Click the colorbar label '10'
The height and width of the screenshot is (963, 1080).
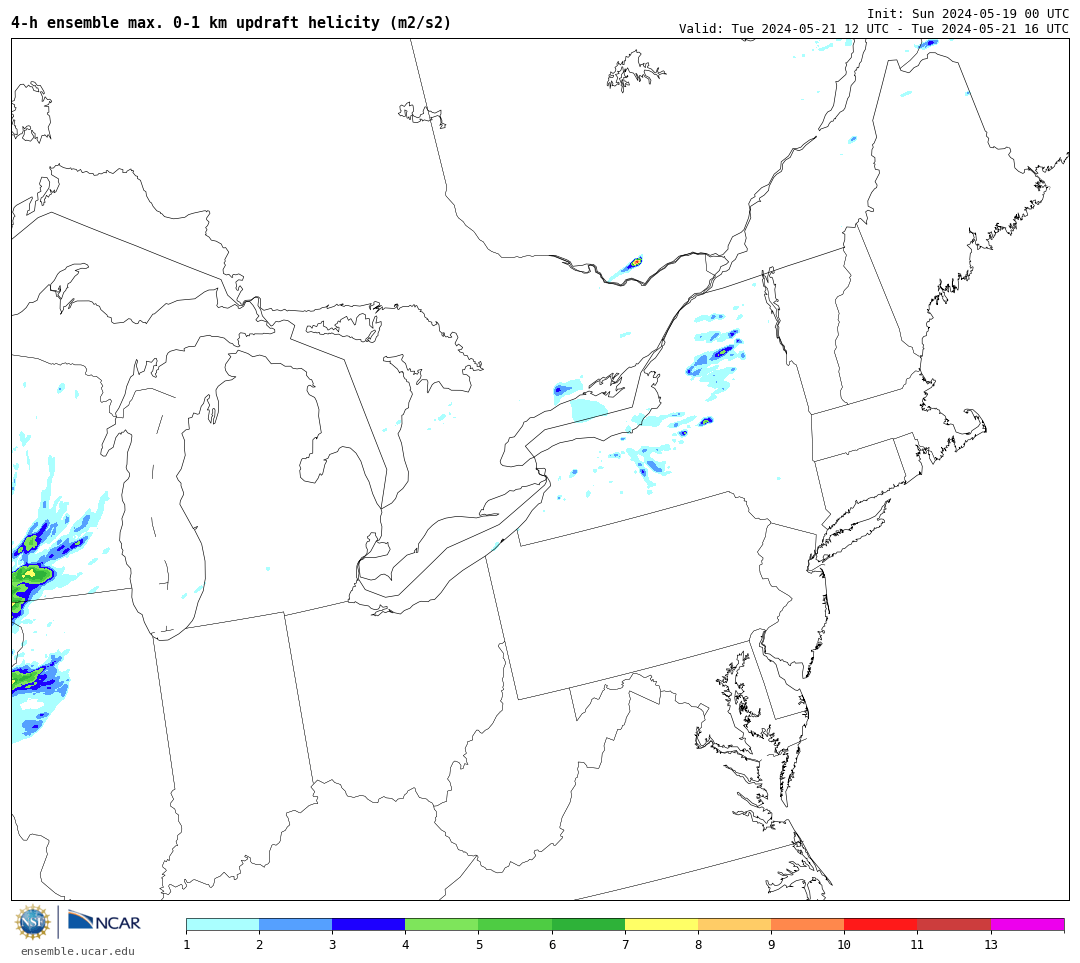pyautogui.click(x=844, y=944)
